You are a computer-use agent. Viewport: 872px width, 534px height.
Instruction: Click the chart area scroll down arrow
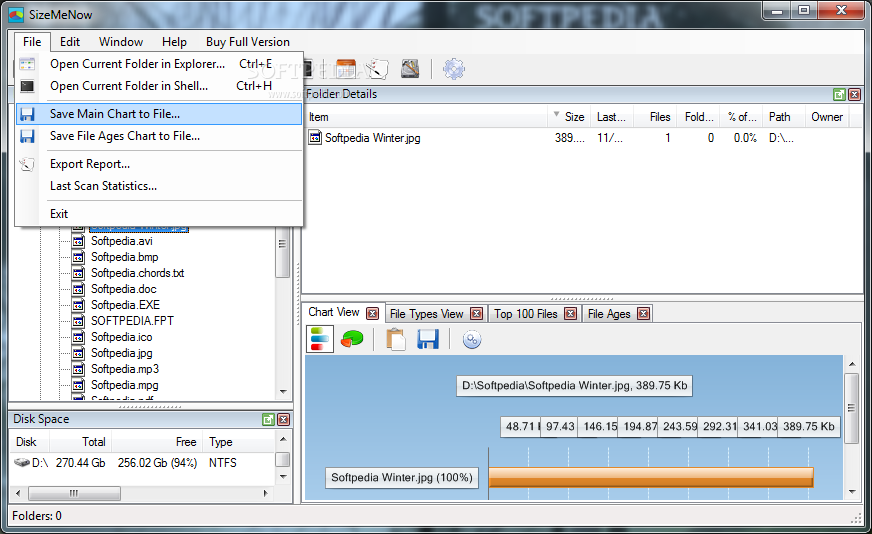click(851, 492)
